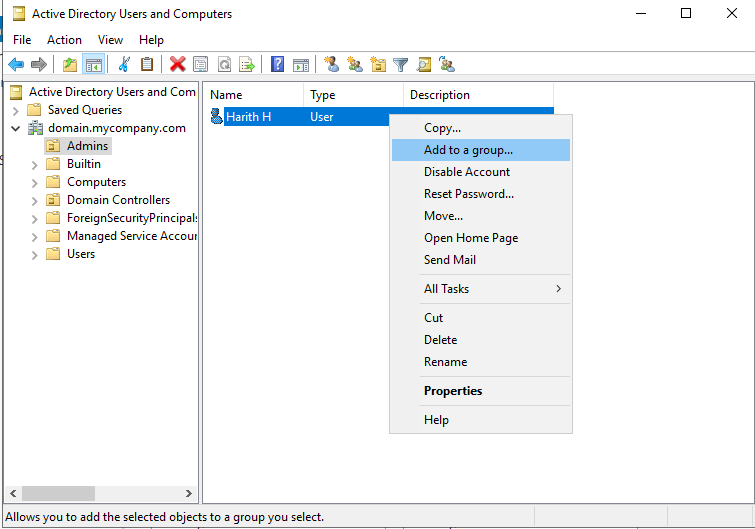Expand the Saved Queries tree node
Screen dimensions: 755x529
tap(16, 110)
